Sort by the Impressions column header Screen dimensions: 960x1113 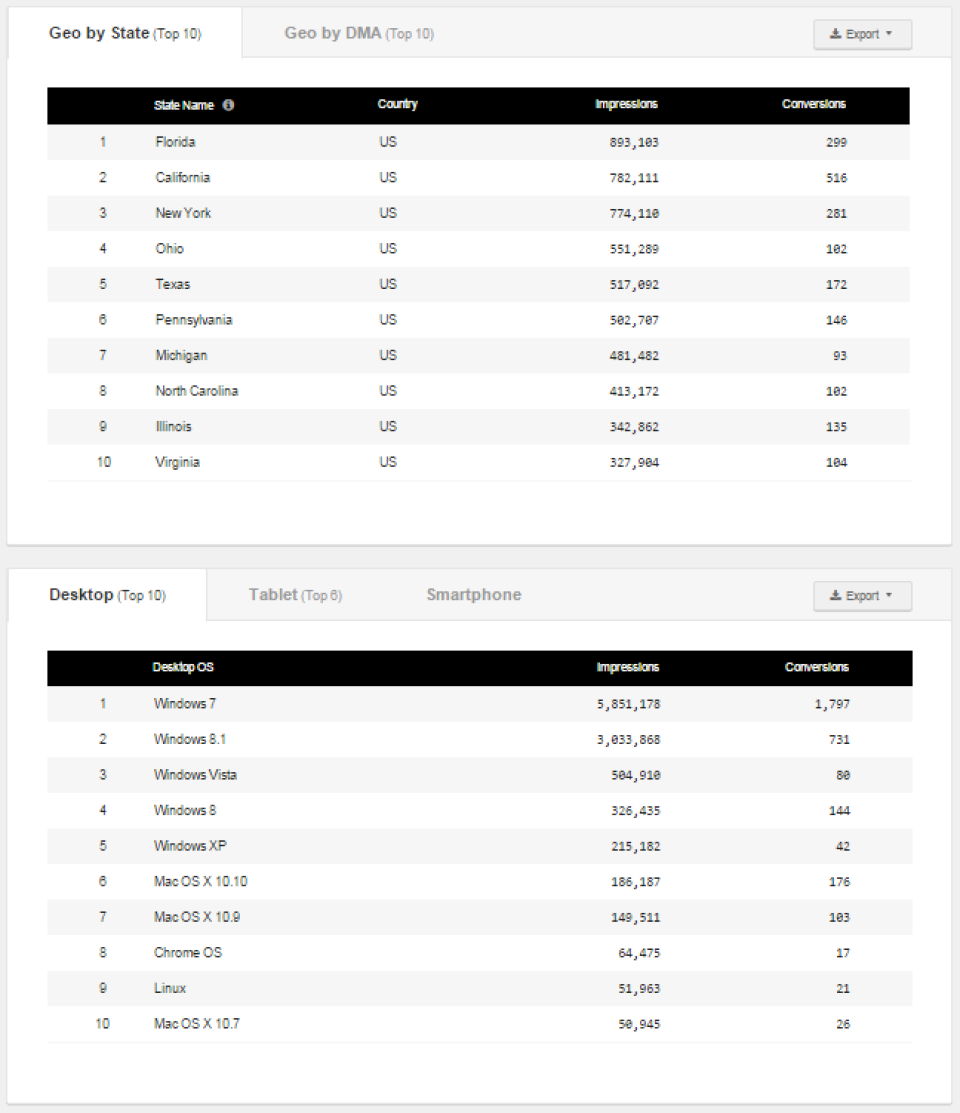coord(627,104)
